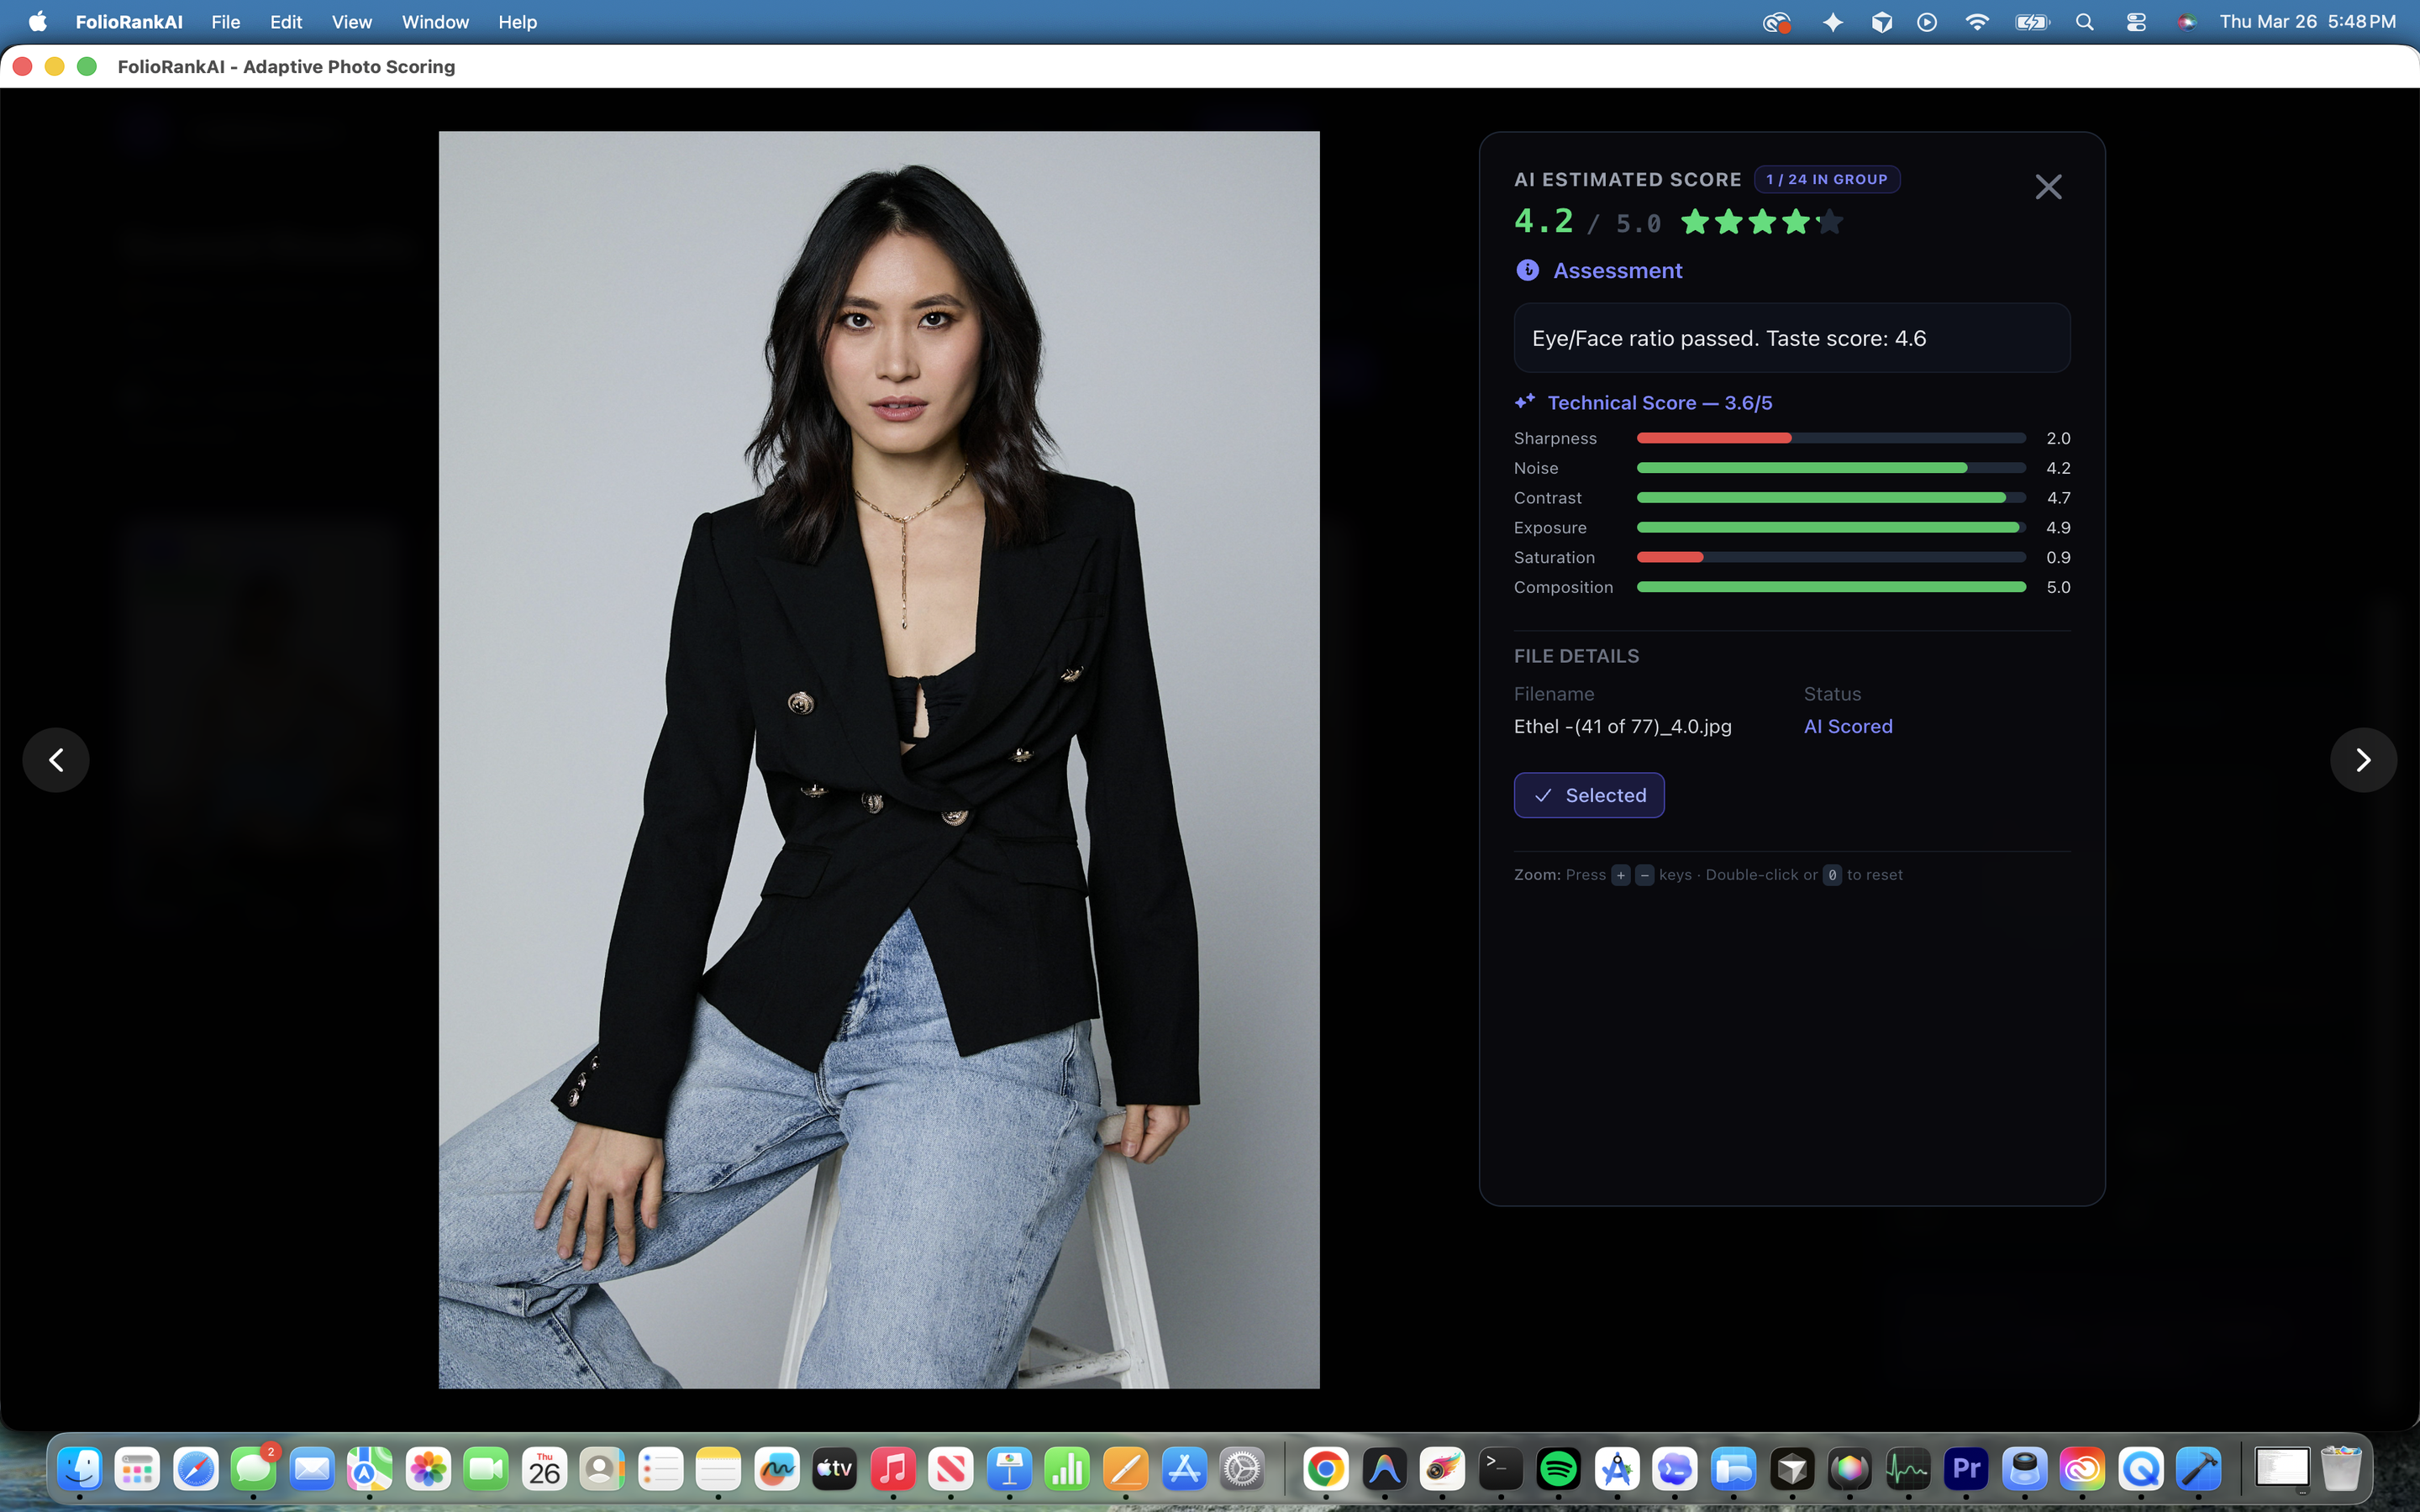Open Spotify from the Dock
The width and height of the screenshot is (2420, 1512).
click(1558, 1469)
